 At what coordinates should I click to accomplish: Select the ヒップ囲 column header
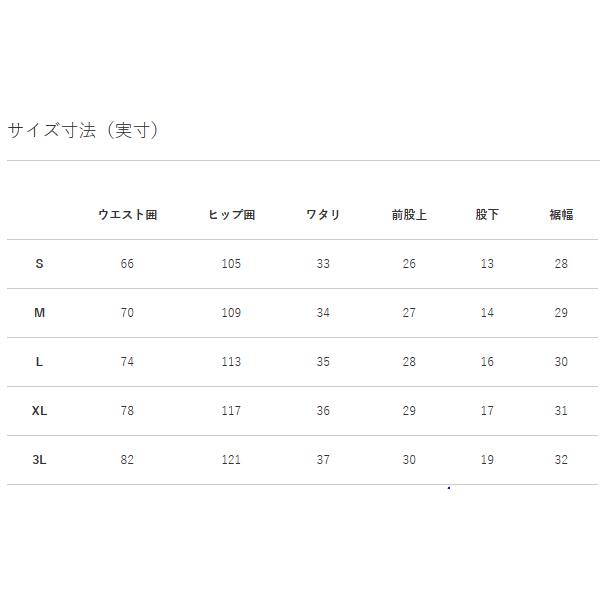[x=232, y=215]
